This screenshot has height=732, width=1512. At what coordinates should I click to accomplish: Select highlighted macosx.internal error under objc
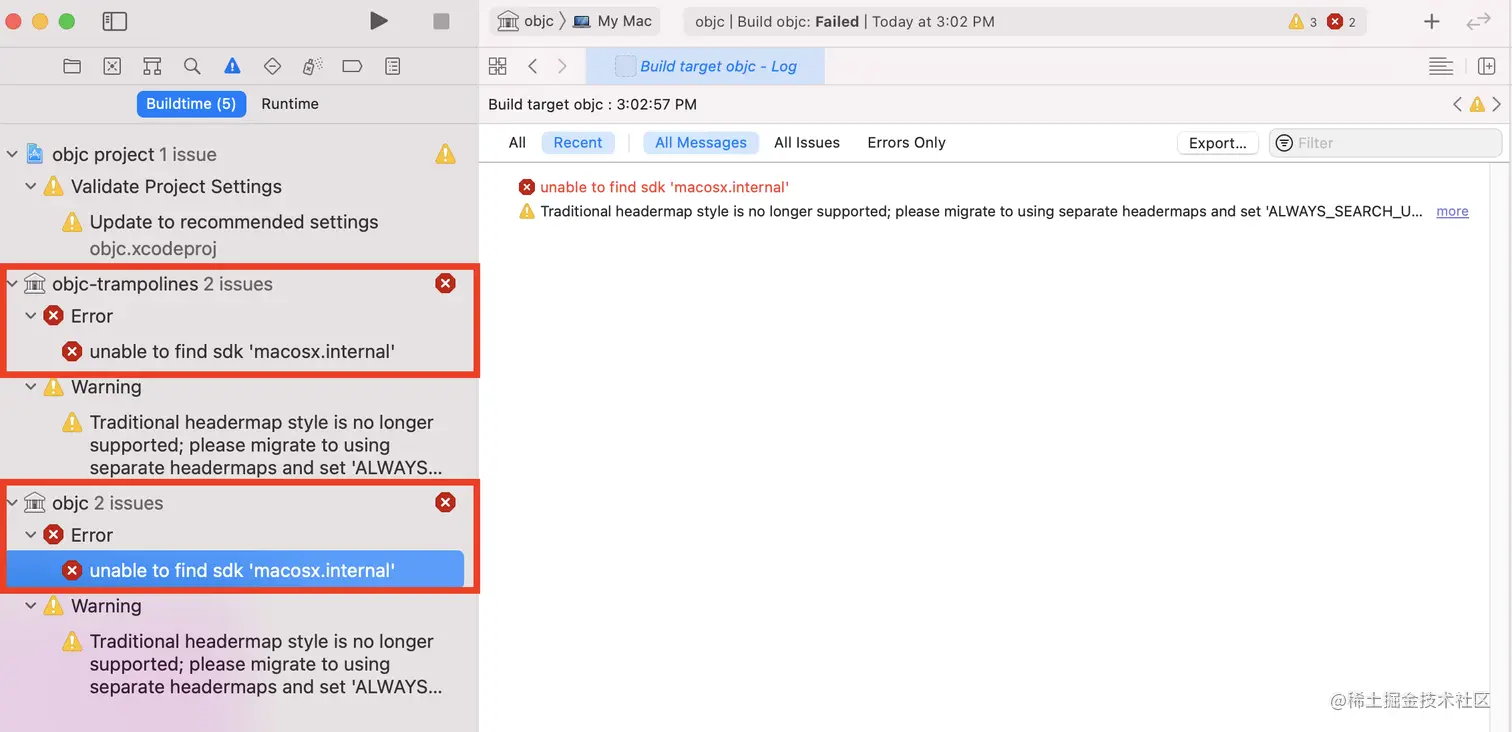tap(235, 570)
